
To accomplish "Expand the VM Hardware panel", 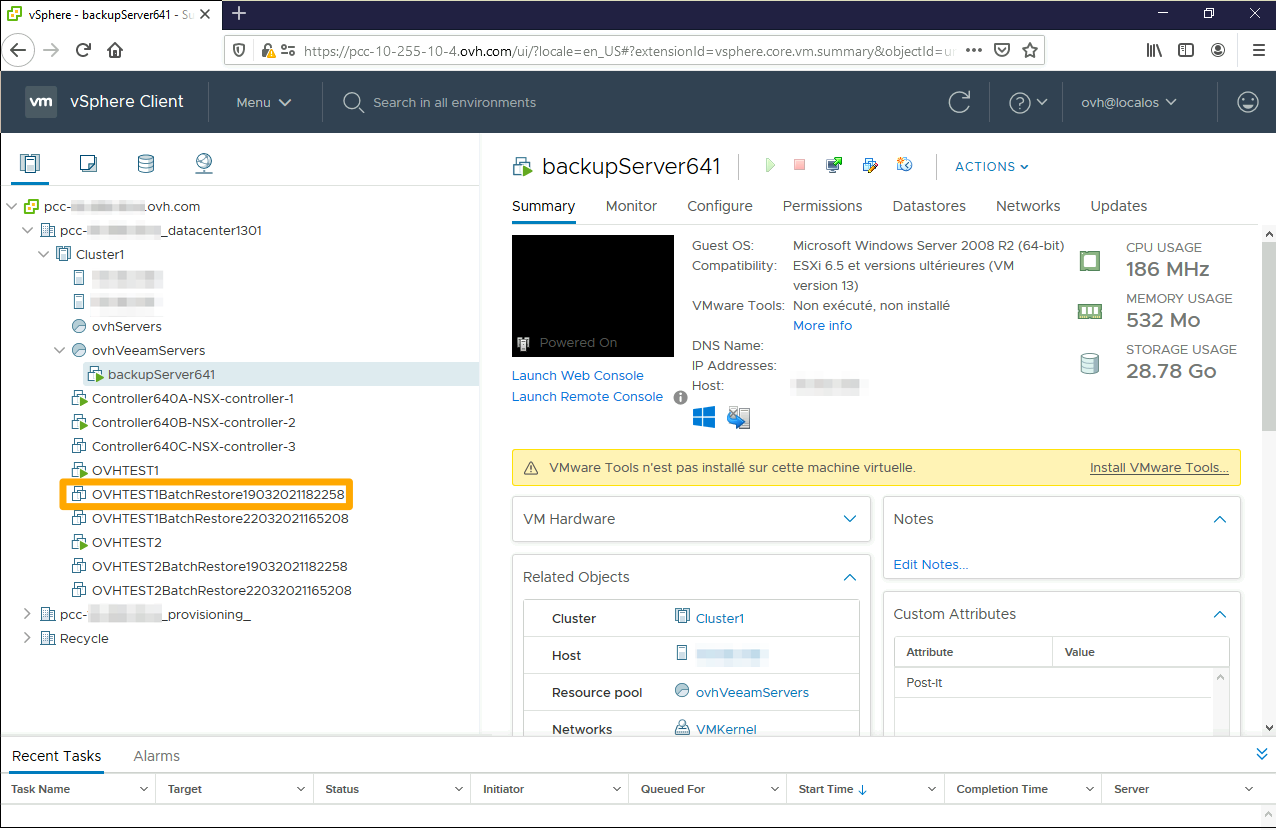I will tap(849, 519).
